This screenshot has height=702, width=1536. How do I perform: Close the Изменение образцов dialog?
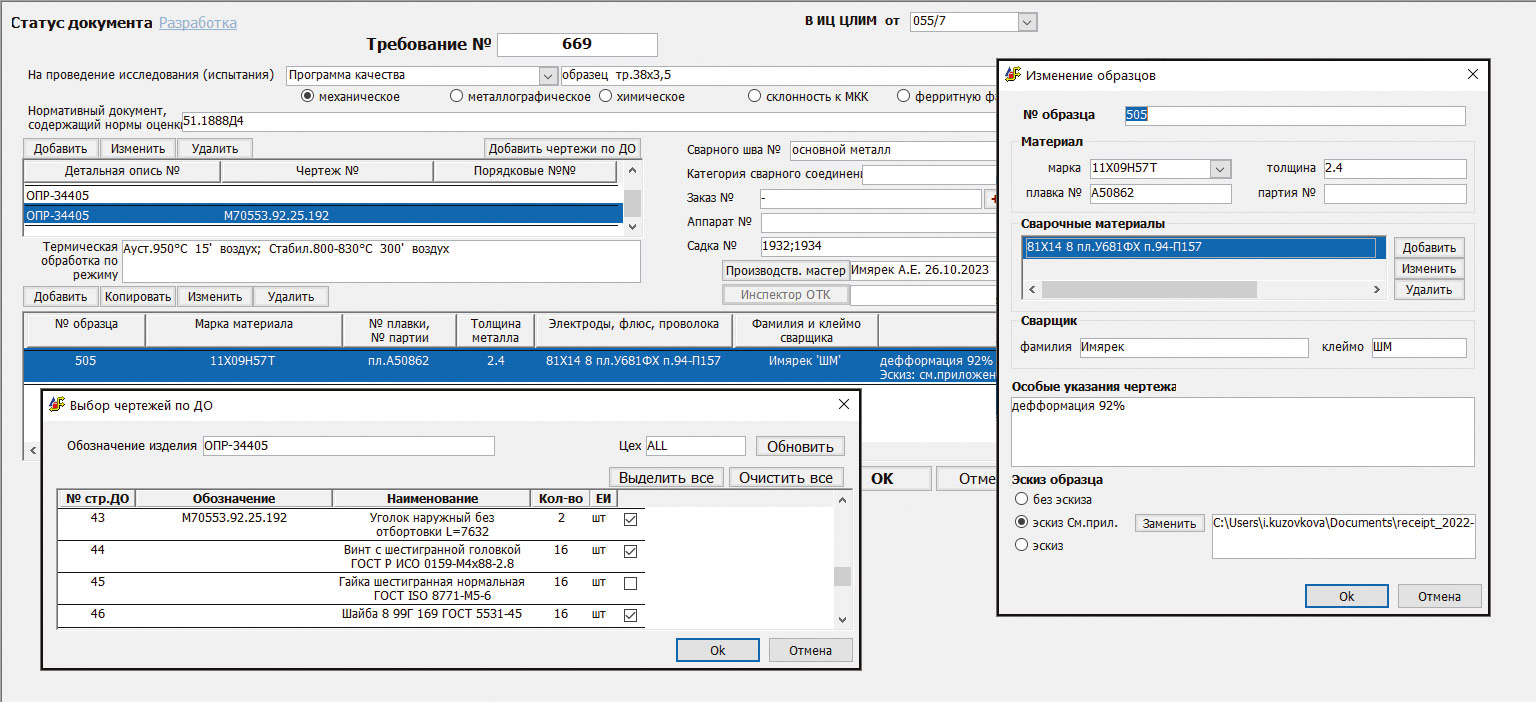[x=1472, y=75]
